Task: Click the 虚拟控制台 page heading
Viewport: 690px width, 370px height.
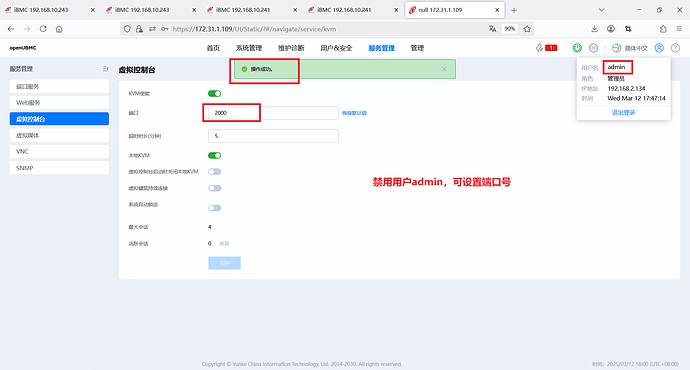Action: tap(137, 70)
